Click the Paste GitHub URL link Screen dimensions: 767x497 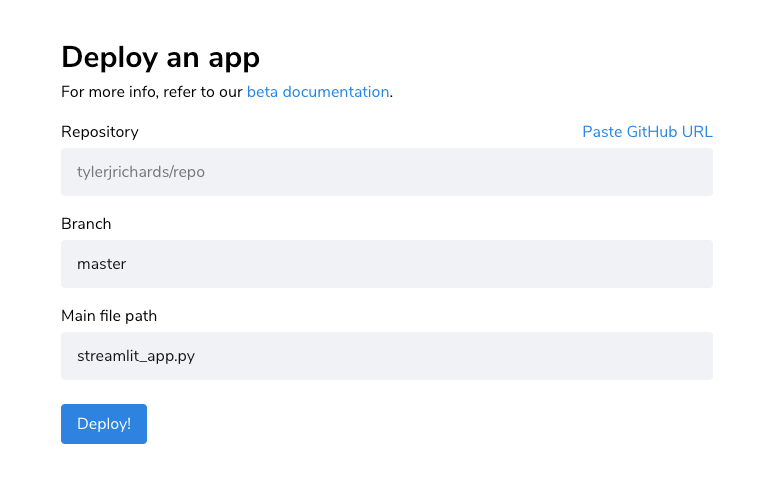pyautogui.click(x=647, y=132)
